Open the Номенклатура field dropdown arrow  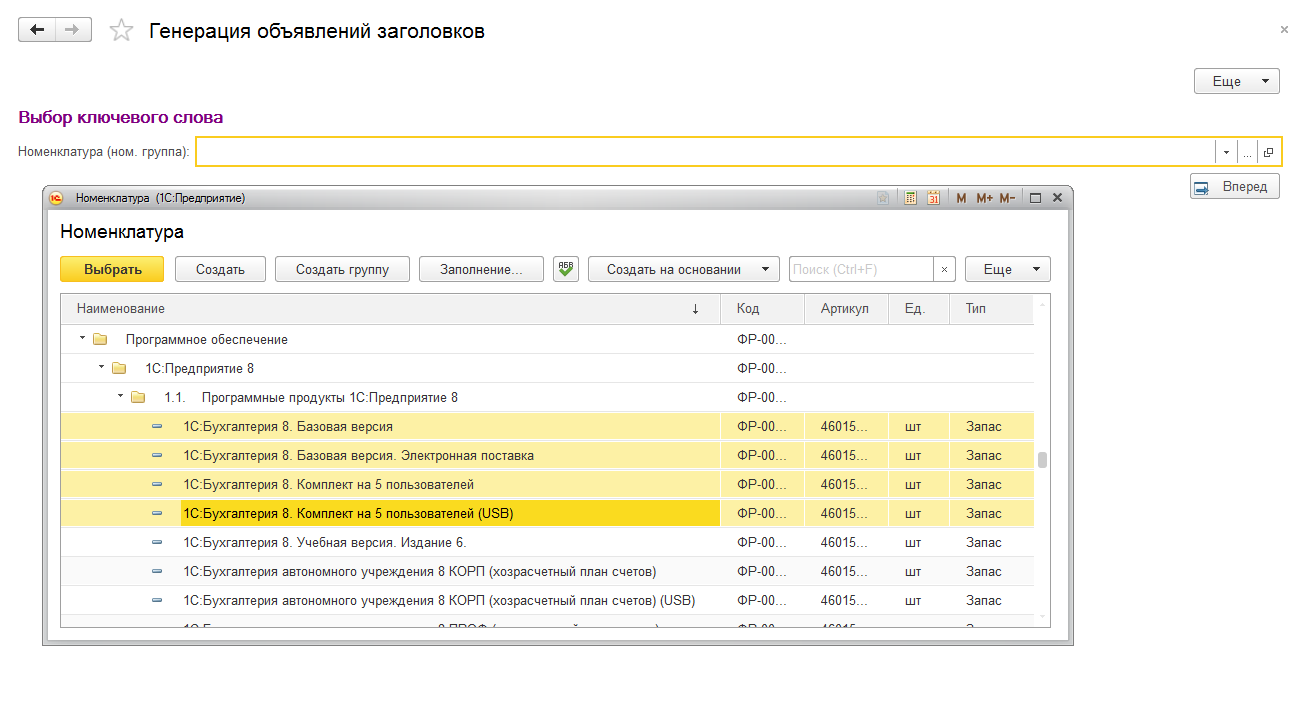coord(1226,152)
